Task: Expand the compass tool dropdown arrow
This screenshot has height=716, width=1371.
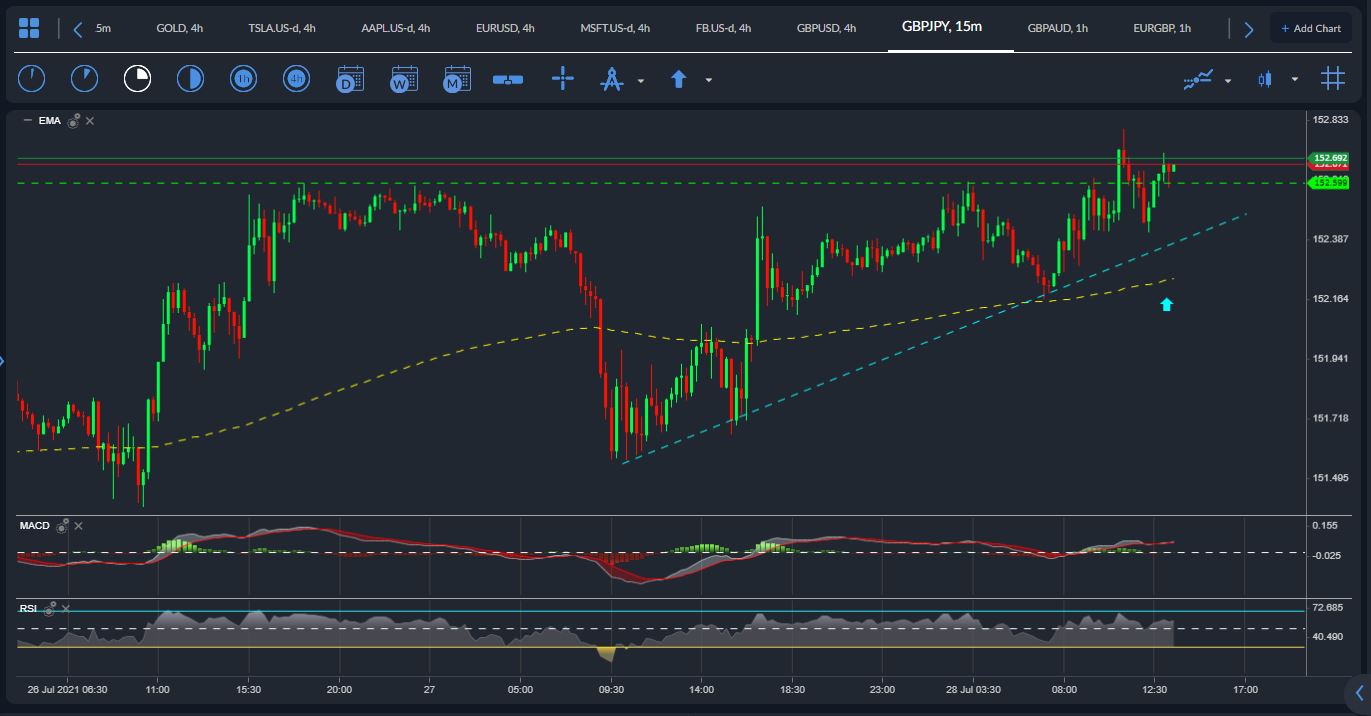Action: 640,80
